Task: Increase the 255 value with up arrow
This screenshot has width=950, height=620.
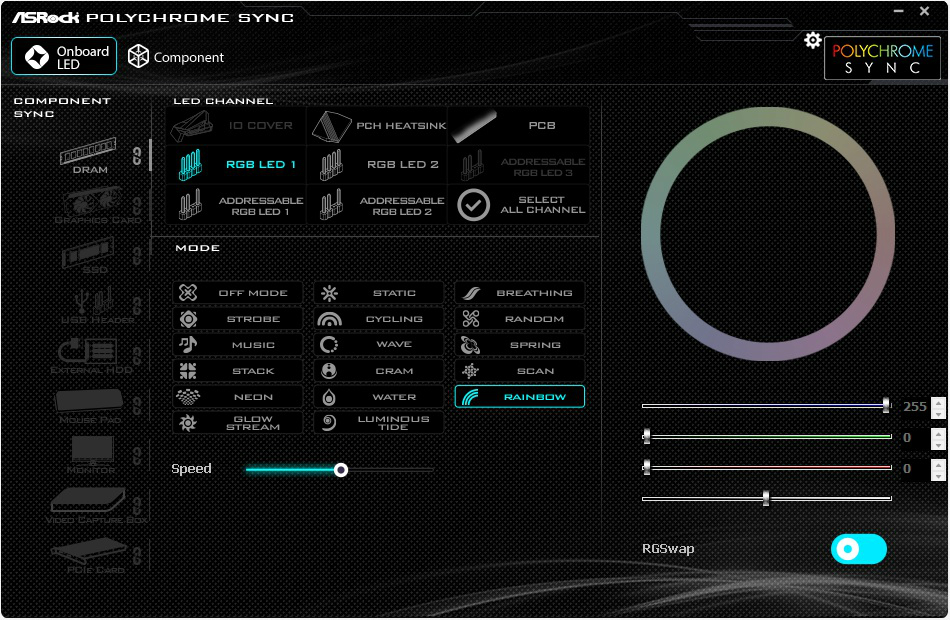Action: coord(938,401)
